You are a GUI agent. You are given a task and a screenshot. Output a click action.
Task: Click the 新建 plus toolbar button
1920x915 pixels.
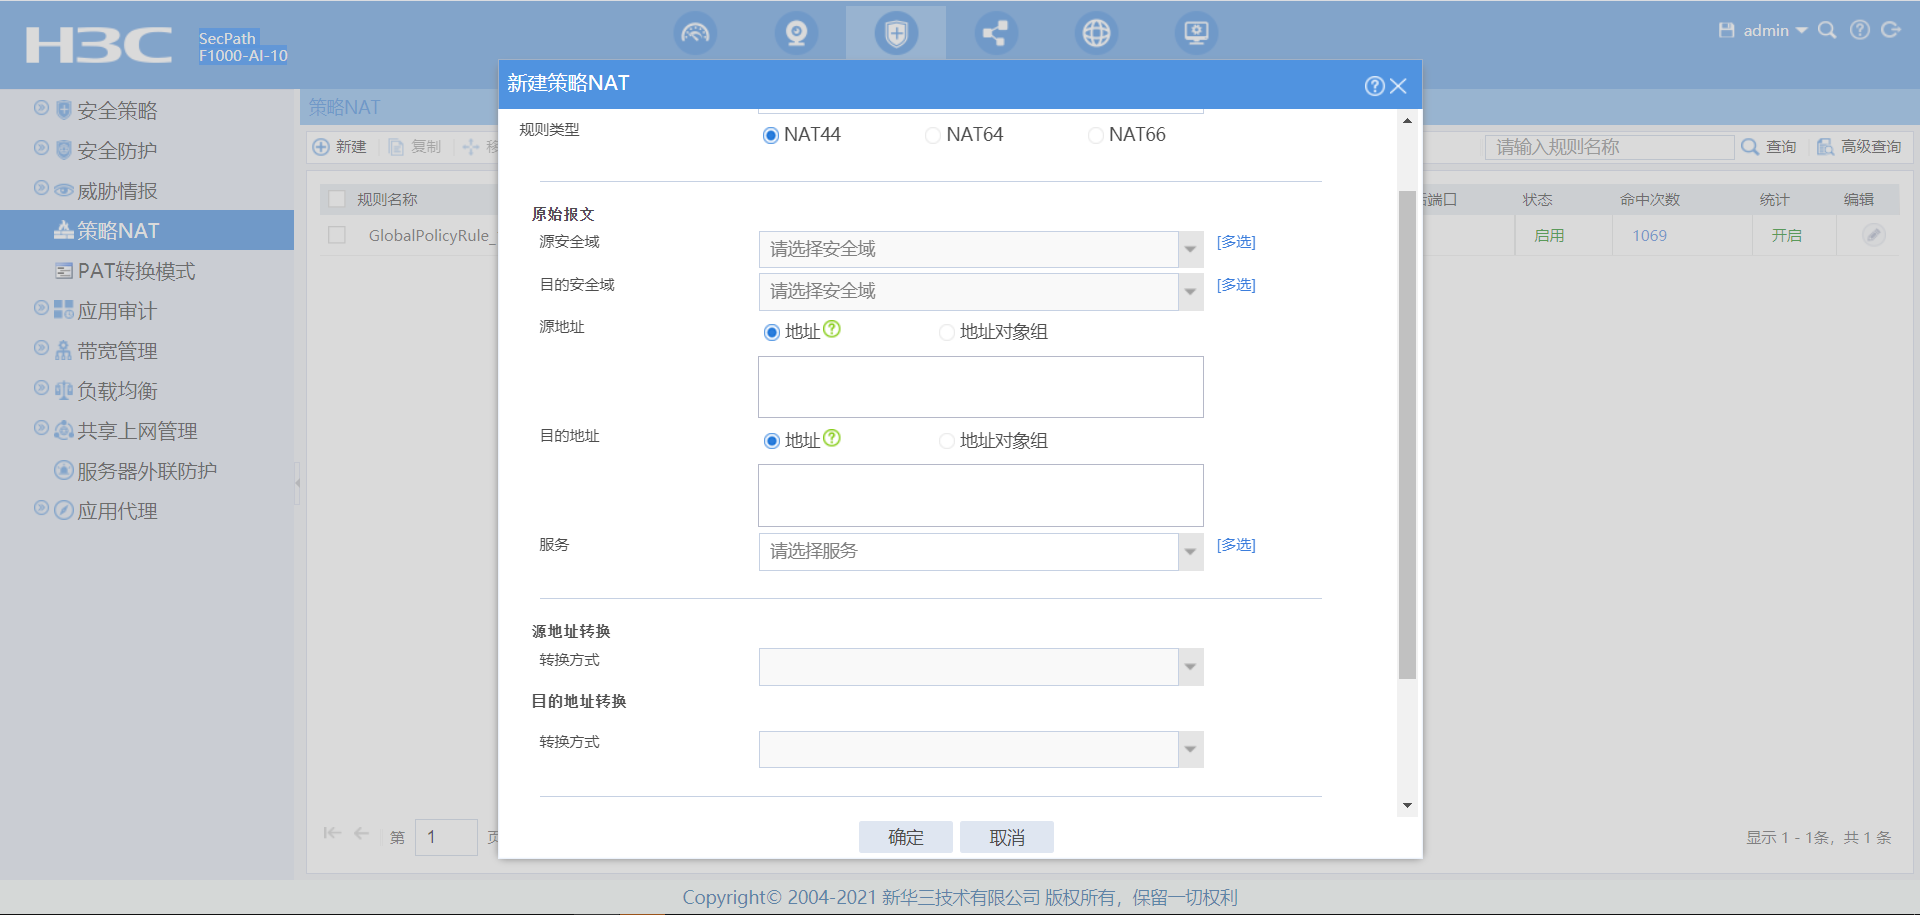(x=340, y=147)
